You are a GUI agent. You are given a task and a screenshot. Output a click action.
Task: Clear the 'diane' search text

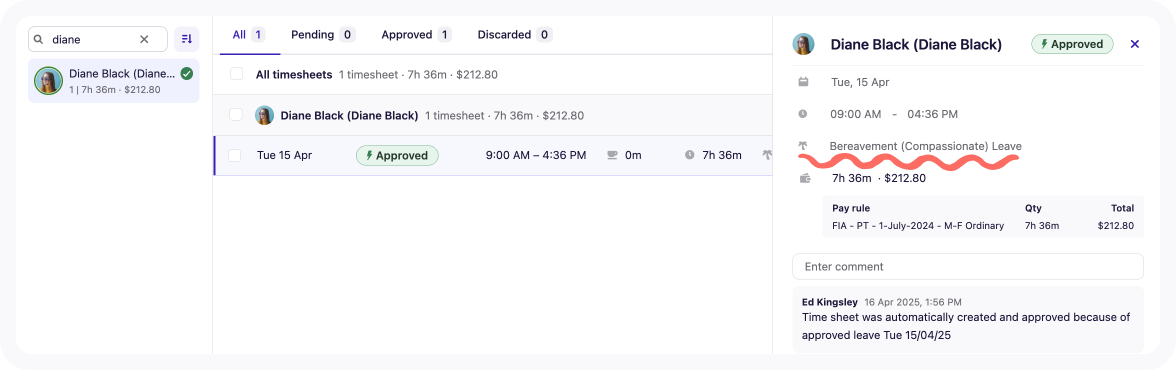pos(144,39)
